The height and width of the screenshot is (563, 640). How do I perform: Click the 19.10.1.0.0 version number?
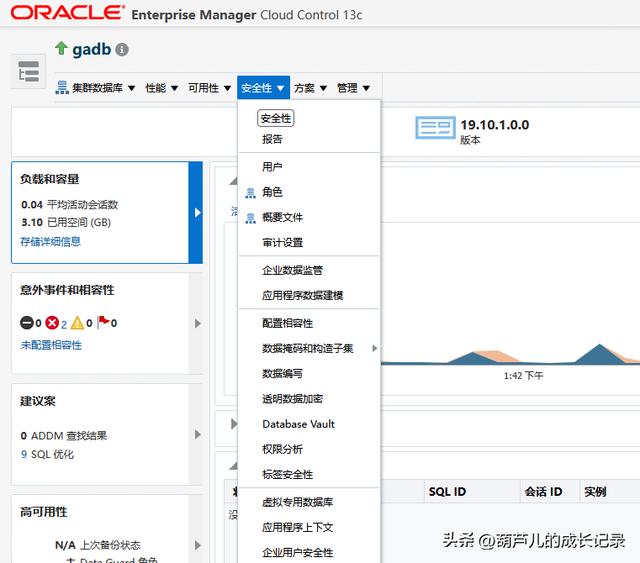[495, 125]
